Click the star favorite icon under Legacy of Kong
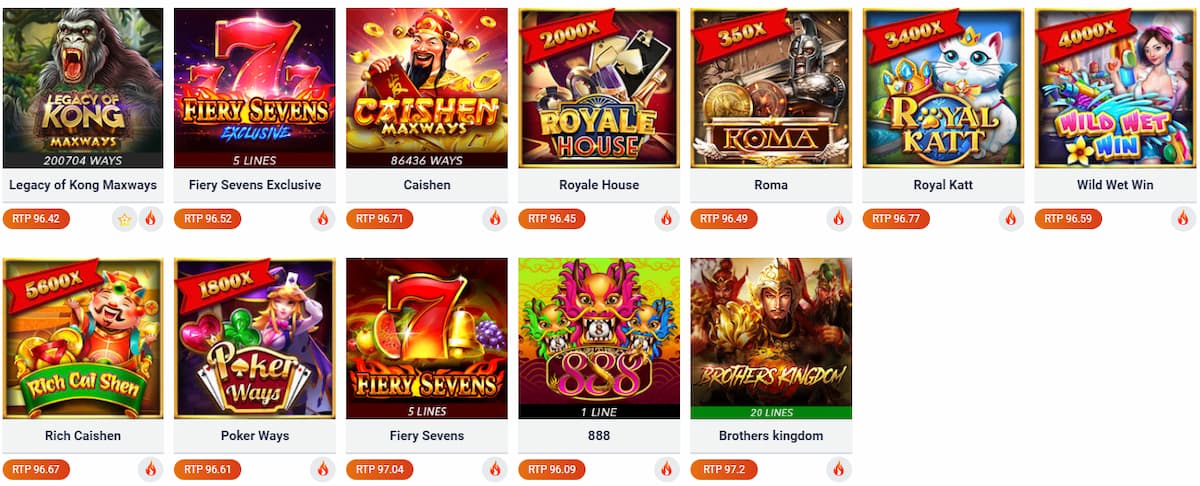The image size is (1200, 486). coord(125,218)
